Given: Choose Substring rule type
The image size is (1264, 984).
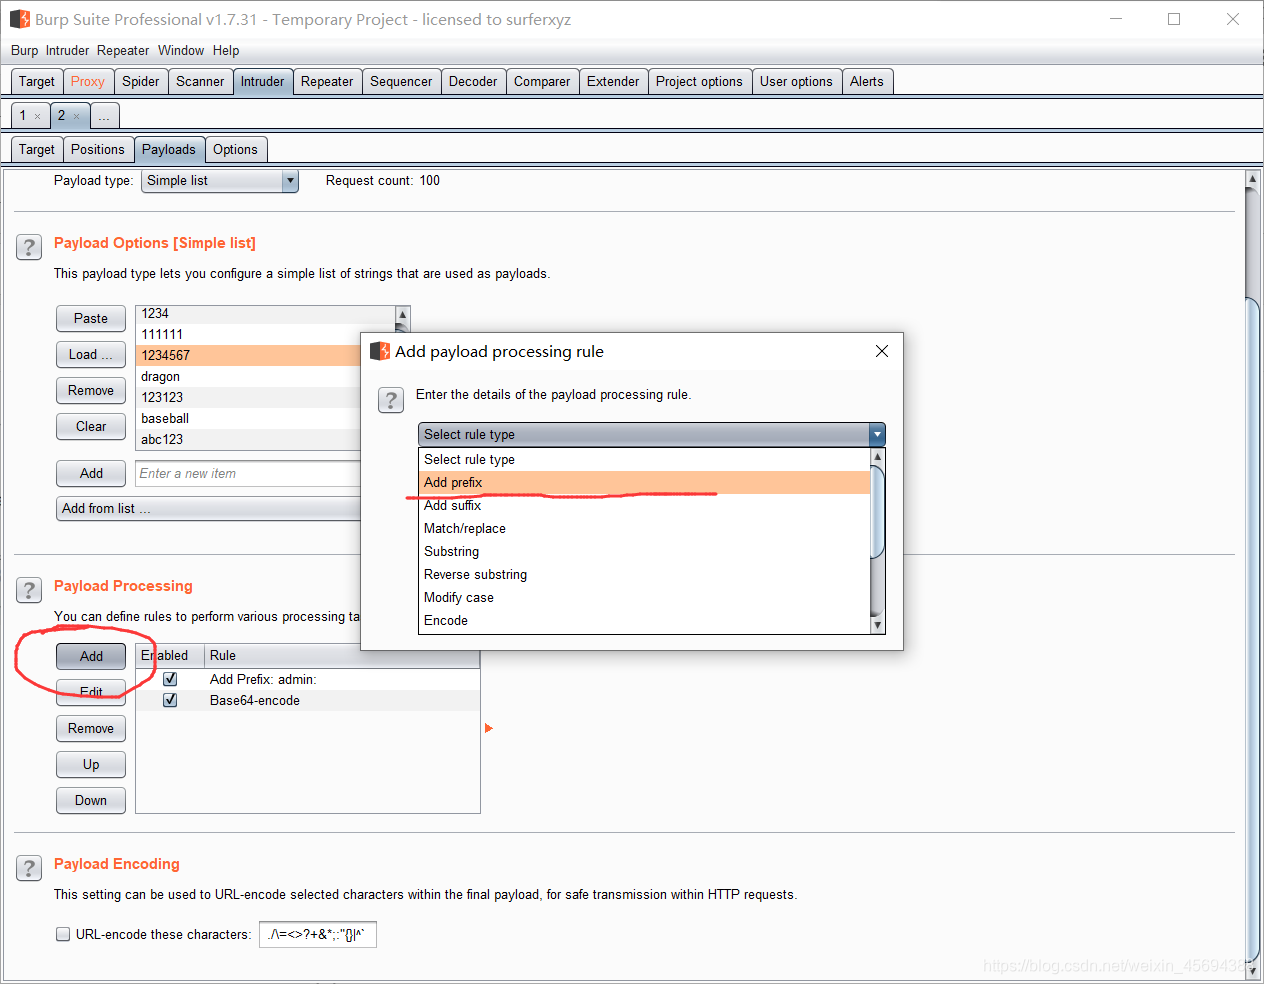Looking at the screenshot, I should pyautogui.click(x=644, y=551).
